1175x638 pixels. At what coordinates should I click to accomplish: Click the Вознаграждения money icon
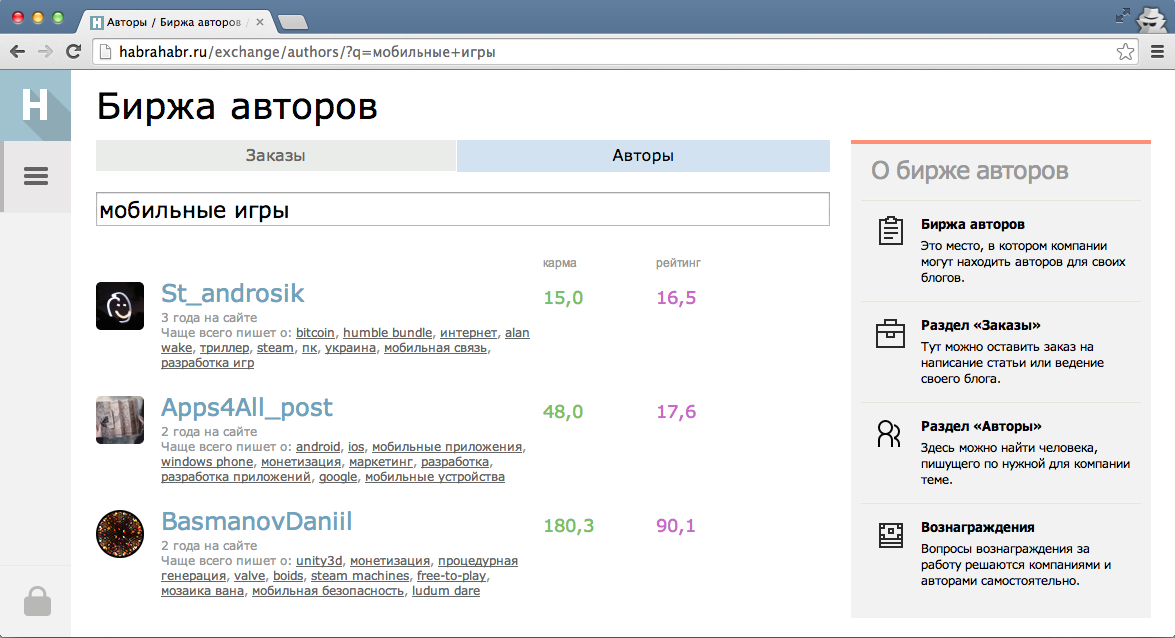(890, 535)
